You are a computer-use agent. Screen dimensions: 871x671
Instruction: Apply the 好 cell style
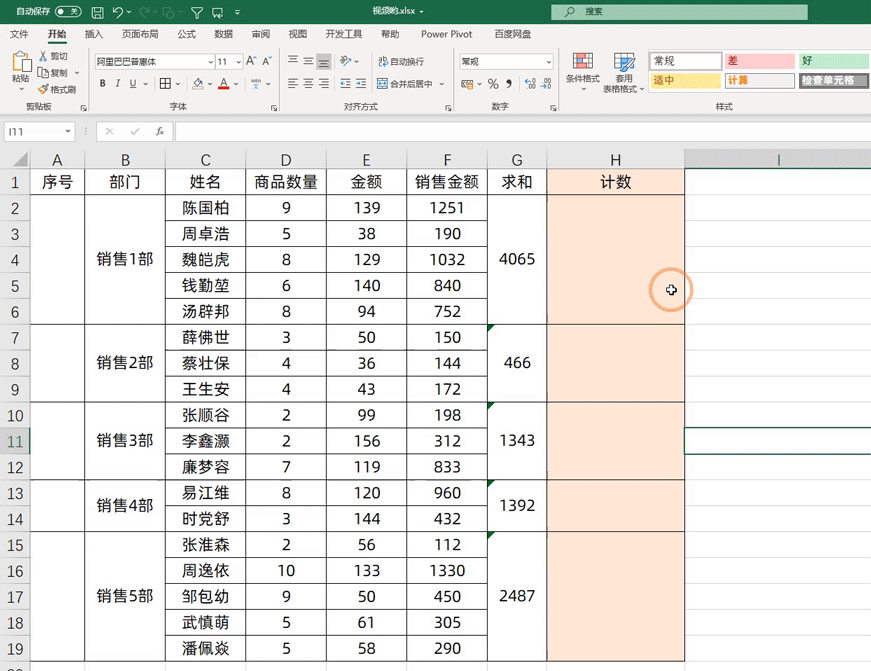pos(834,61)
